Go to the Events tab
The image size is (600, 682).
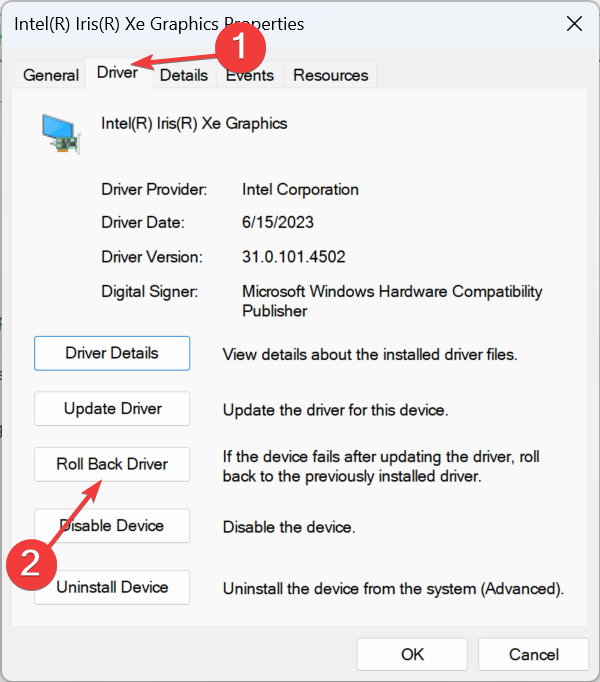tap(250, 75)
